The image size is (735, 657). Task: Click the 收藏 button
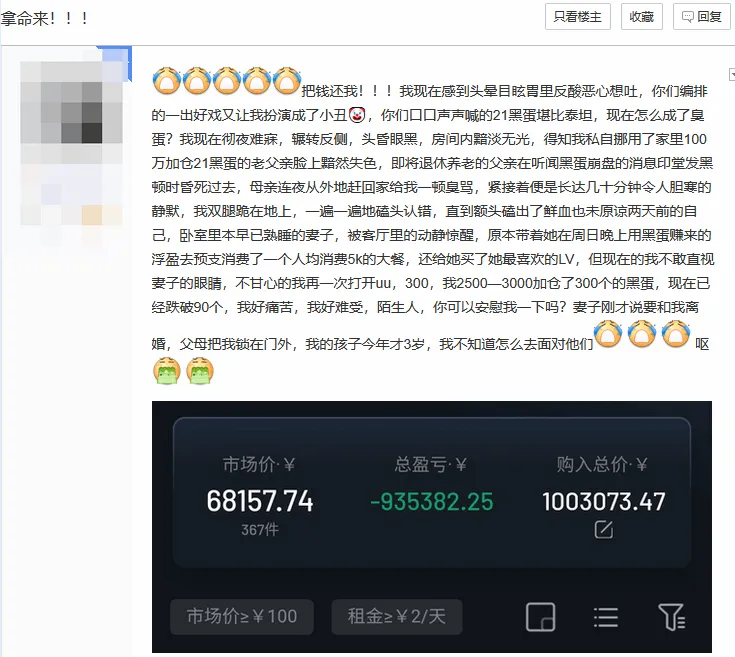(642, 17)
